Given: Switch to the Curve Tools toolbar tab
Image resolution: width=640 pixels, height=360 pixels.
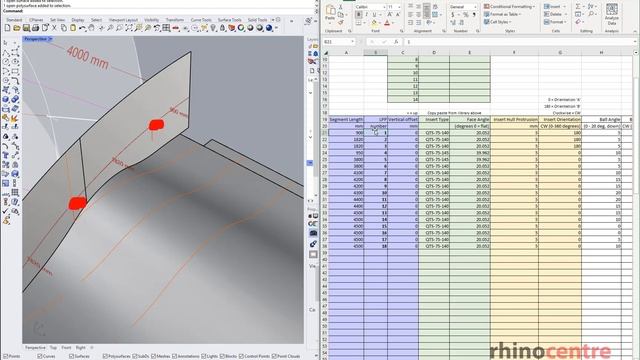Looking at the screenshot, I should point(201,20).
